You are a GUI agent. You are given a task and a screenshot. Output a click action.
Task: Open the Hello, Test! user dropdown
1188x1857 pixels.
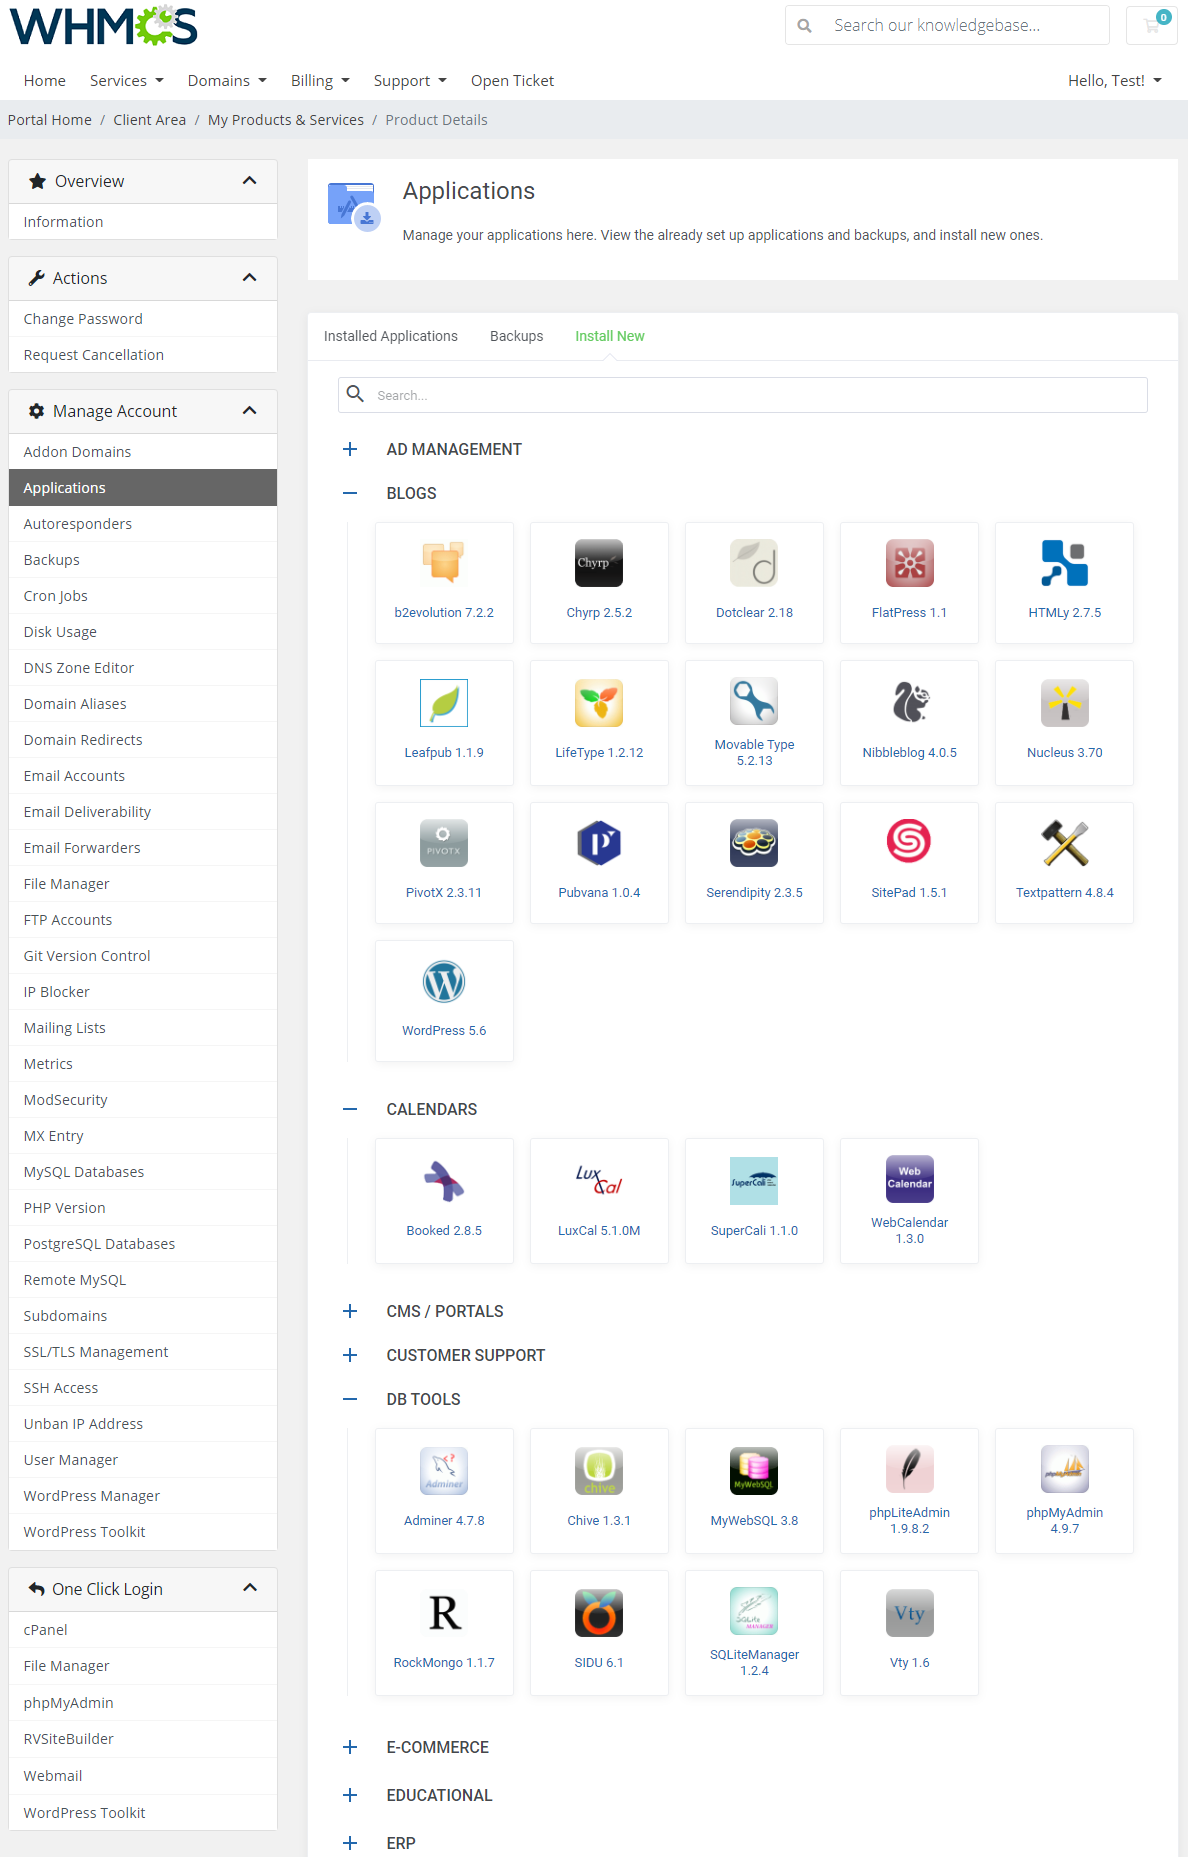pyautogui.click(x=1114, y=81)
